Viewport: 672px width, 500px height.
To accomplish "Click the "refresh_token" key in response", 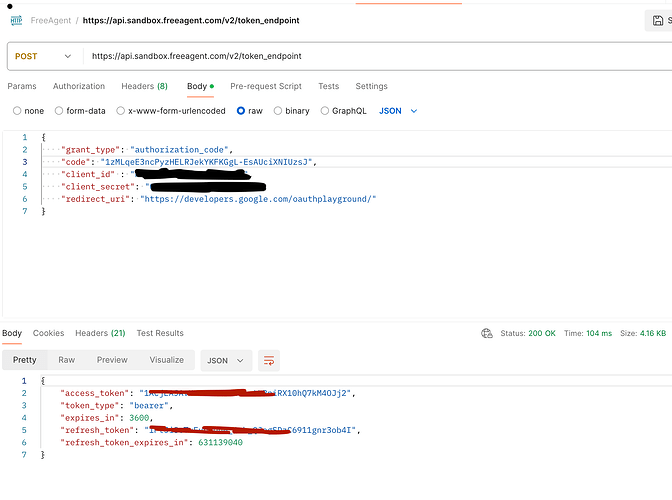I will pos(97,430).
